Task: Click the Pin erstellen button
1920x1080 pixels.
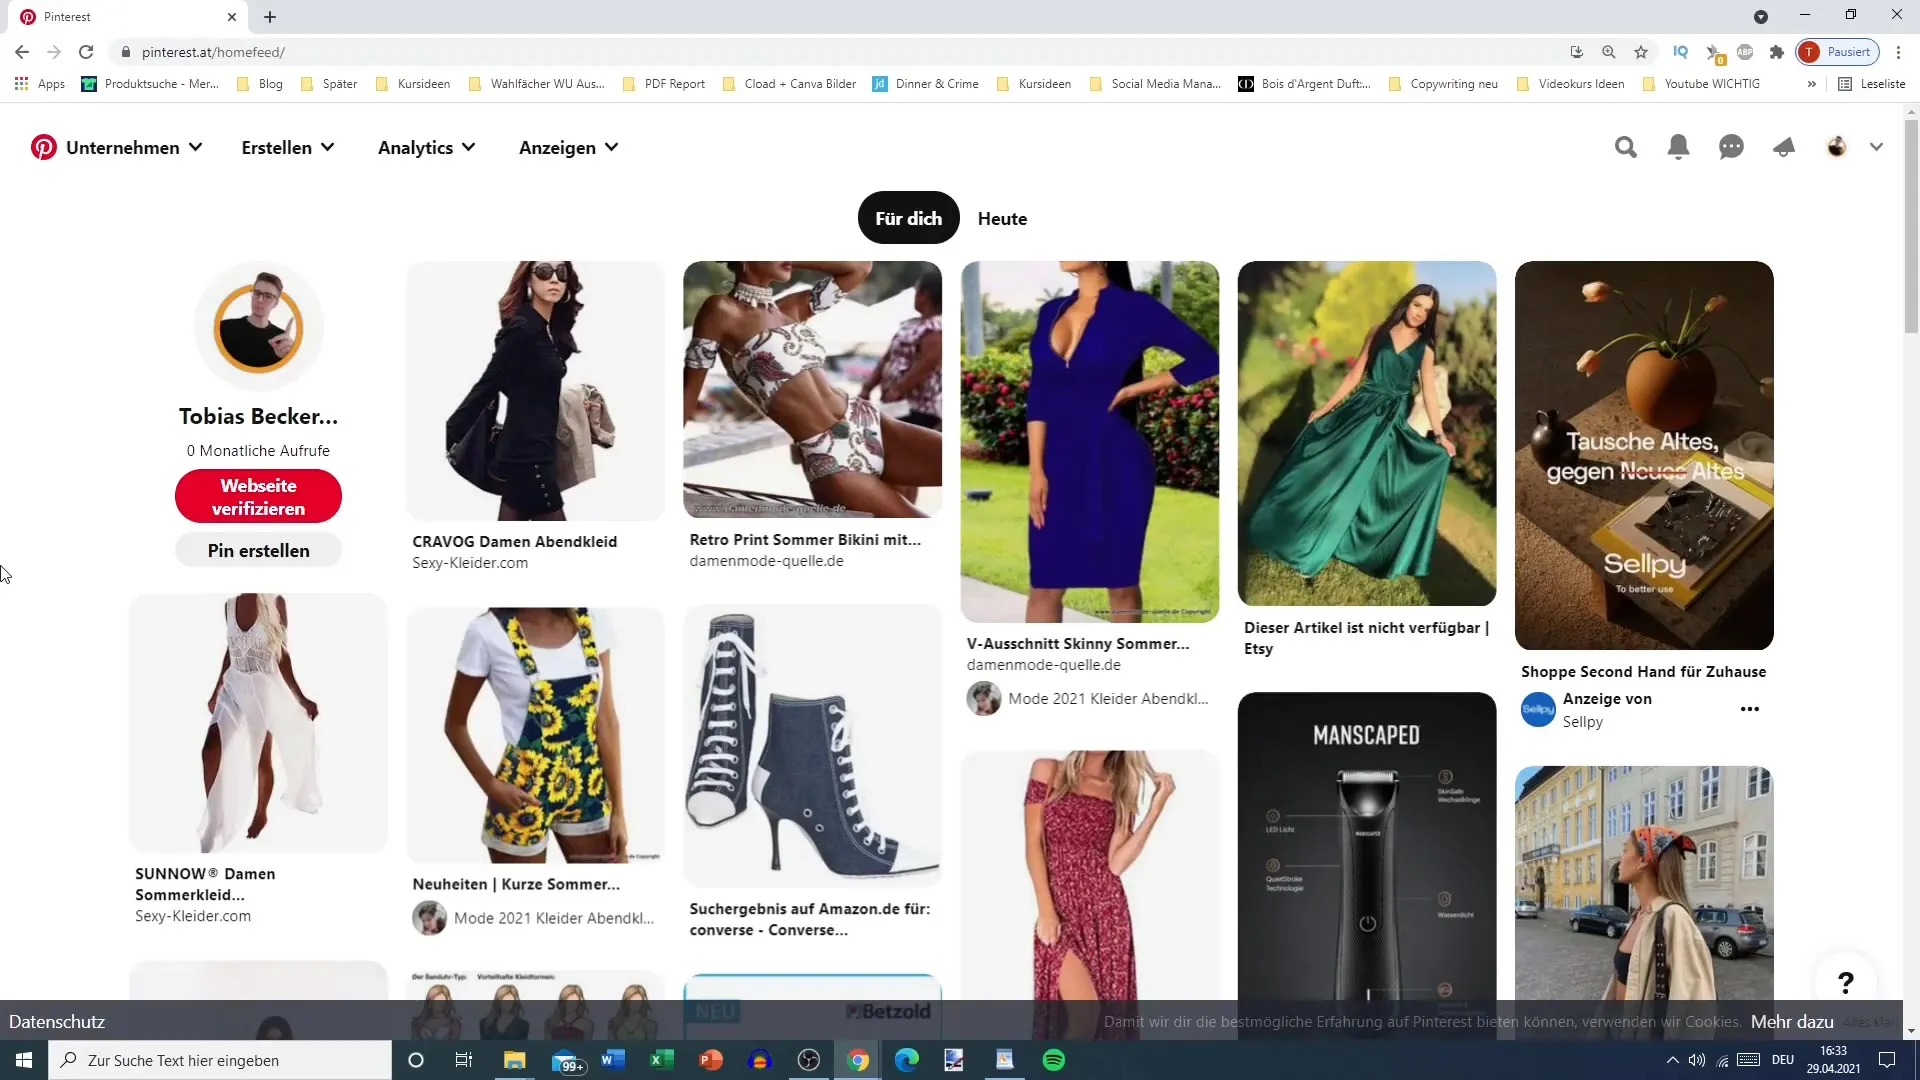Action: click(258, 550)
